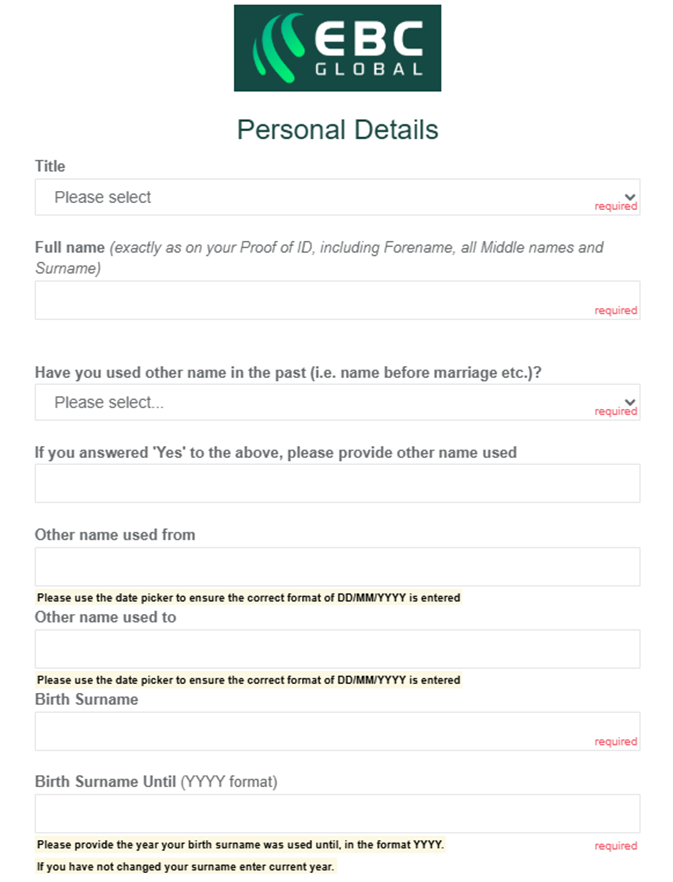
Task: Open the Title dropdown
Action: coord(337,197)
